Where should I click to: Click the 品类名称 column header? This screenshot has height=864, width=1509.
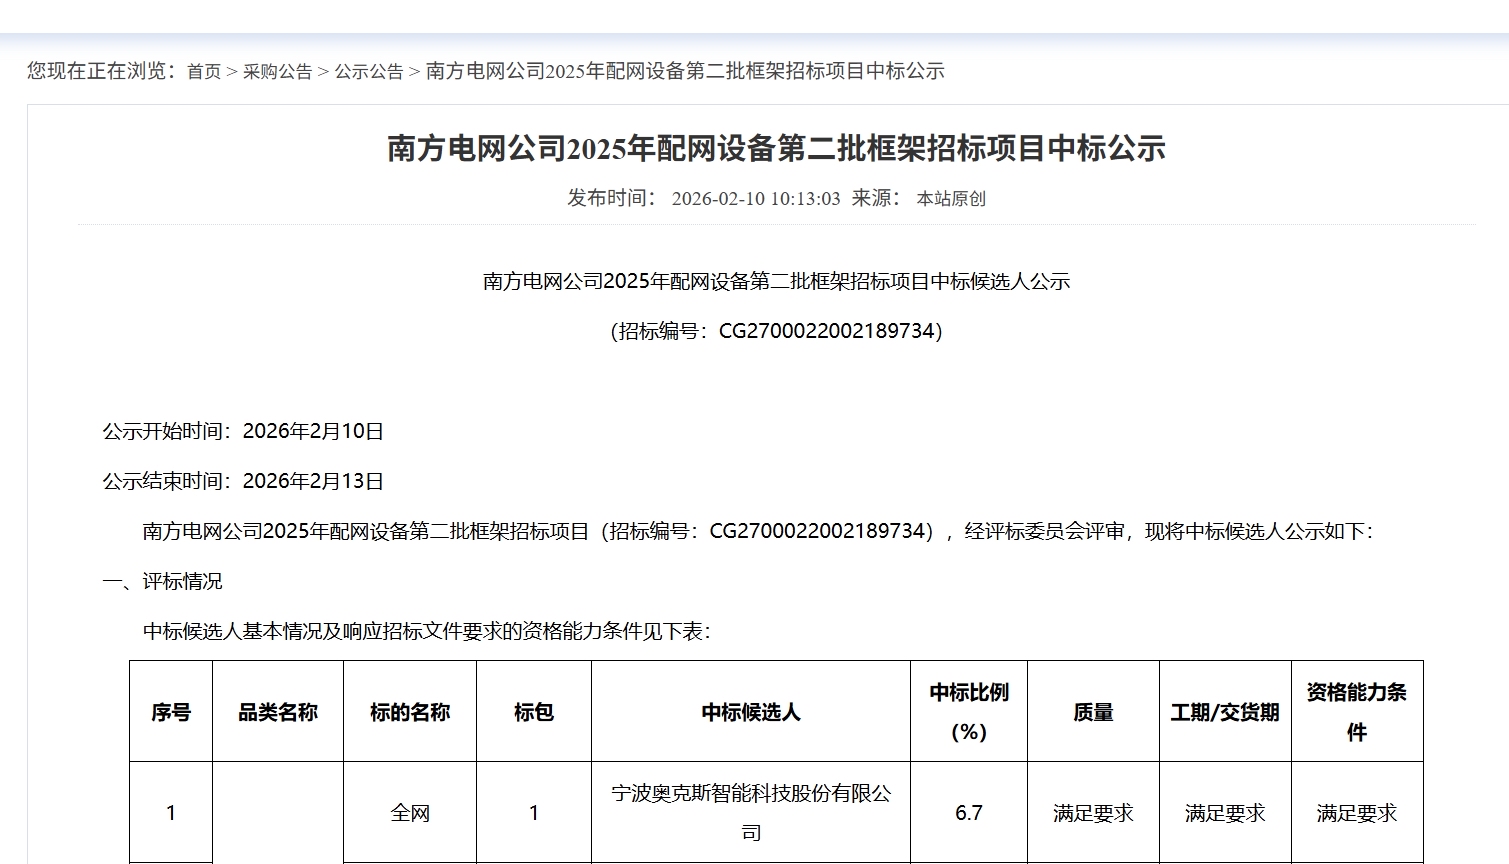pos(278,712)
